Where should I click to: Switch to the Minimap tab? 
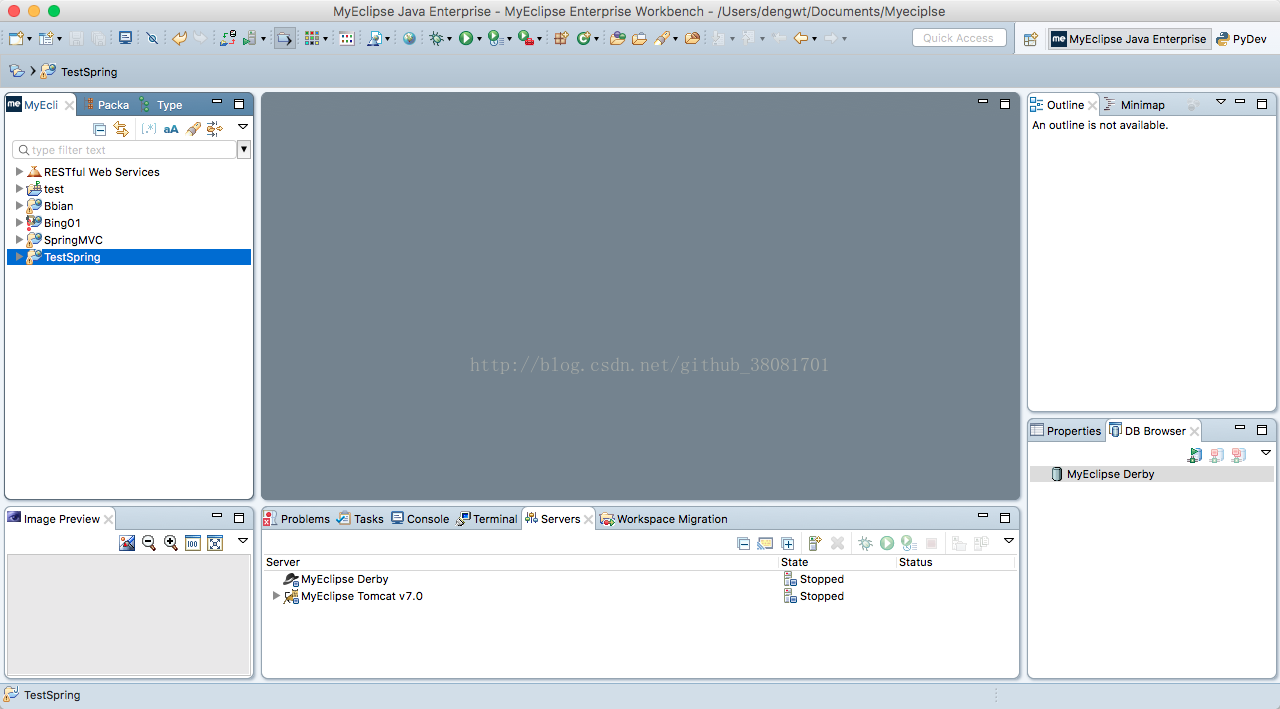(x=1134, y=105)
